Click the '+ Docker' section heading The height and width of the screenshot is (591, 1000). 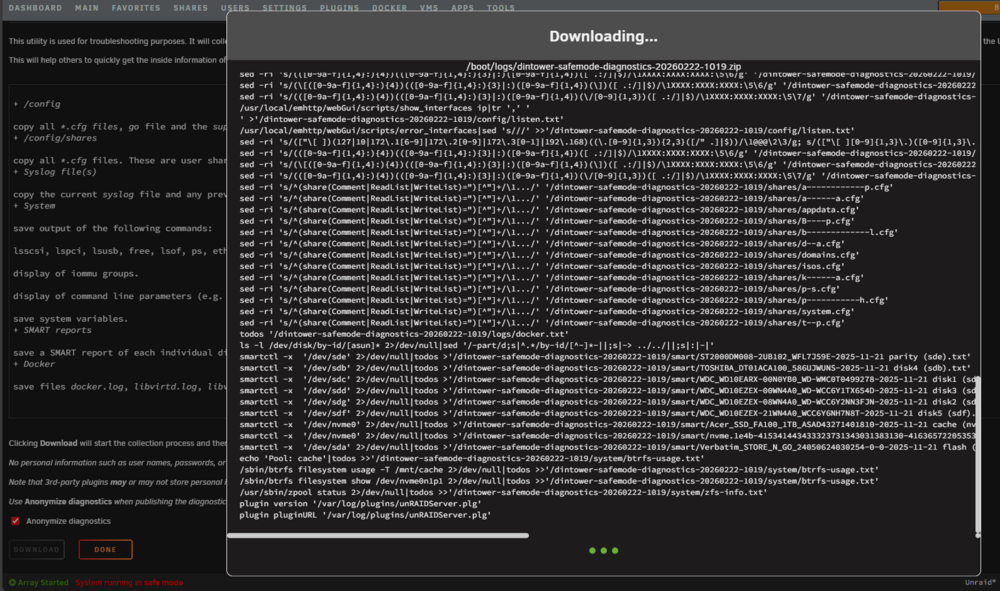pos(34,363)
